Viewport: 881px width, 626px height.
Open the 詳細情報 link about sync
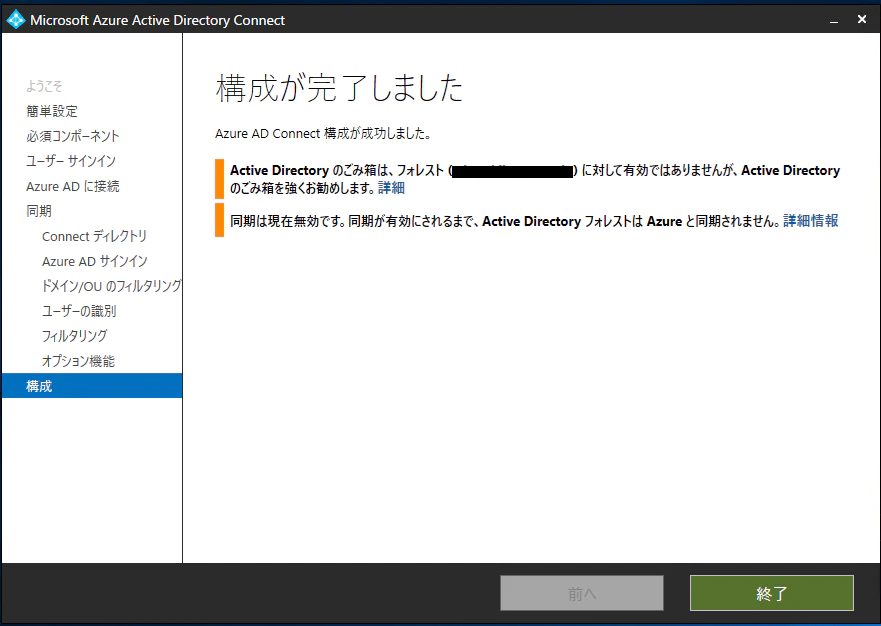[810, 221]
